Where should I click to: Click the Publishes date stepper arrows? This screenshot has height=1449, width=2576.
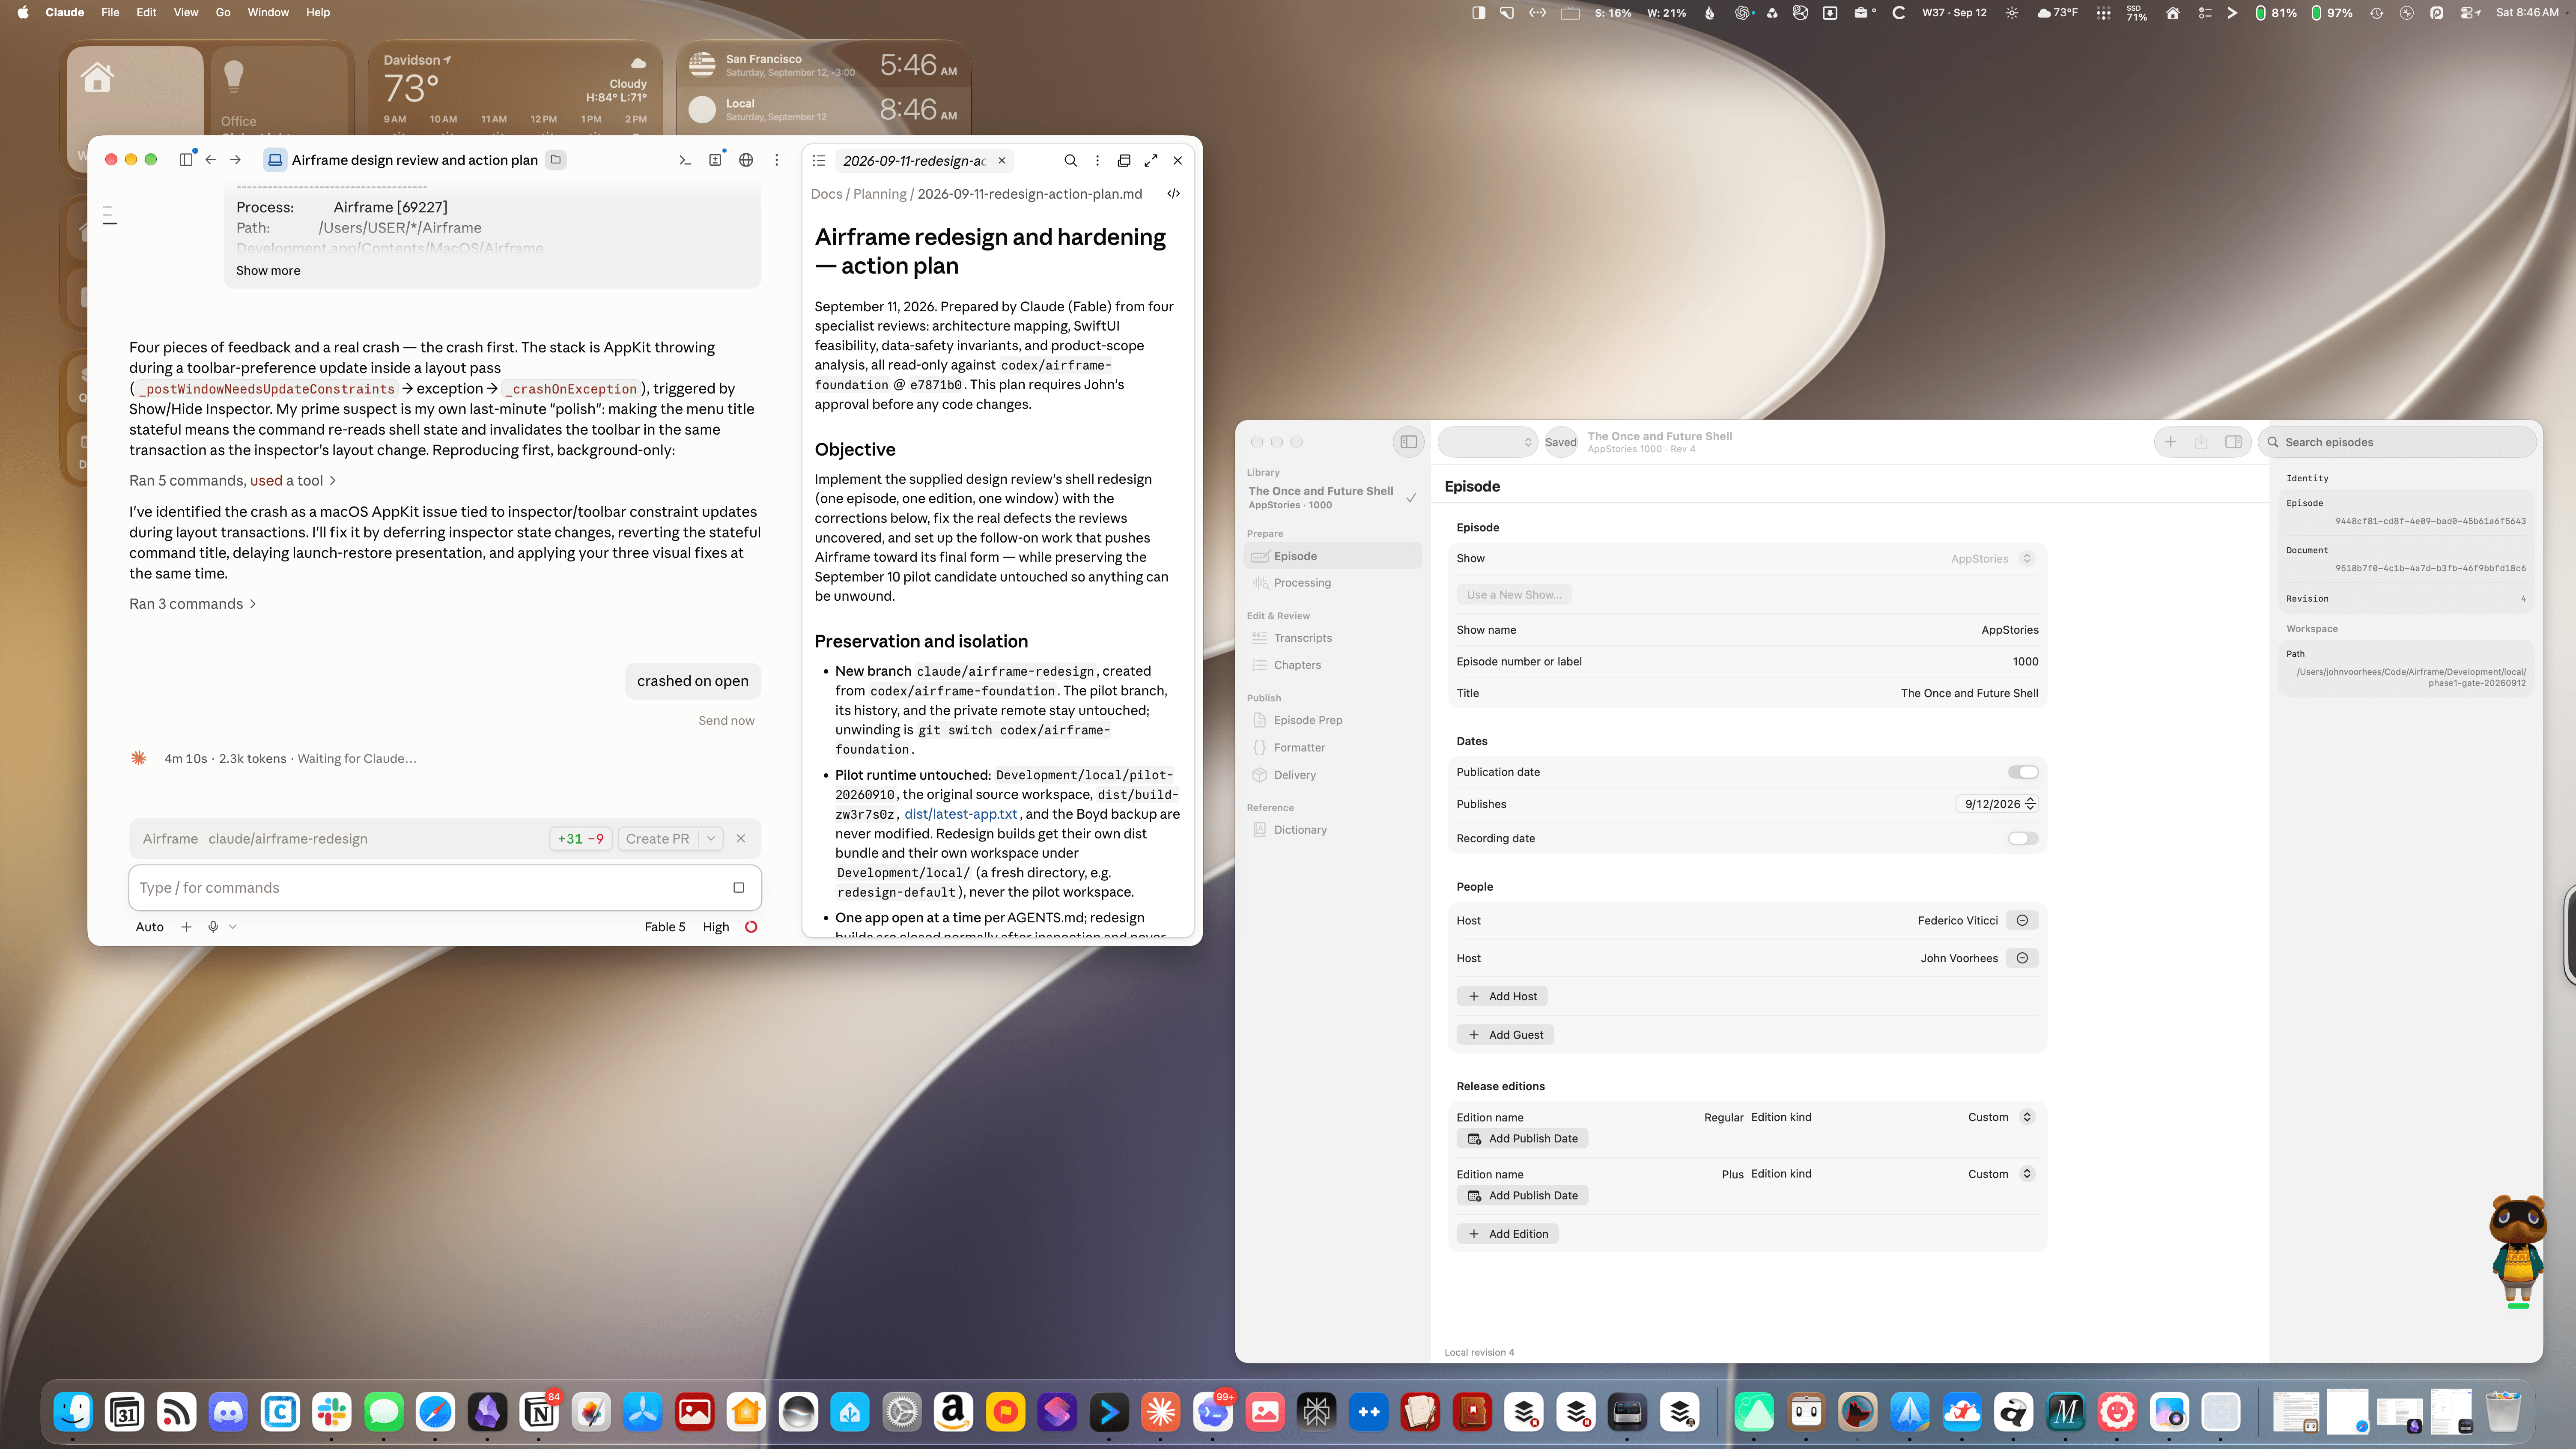[2031, 804]
